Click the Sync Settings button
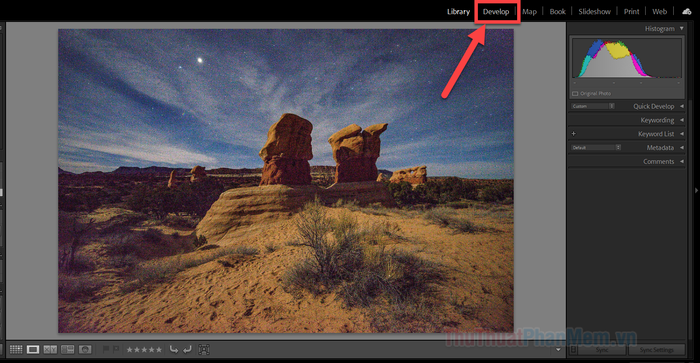 pyautogui.click(x=656, y=350)
